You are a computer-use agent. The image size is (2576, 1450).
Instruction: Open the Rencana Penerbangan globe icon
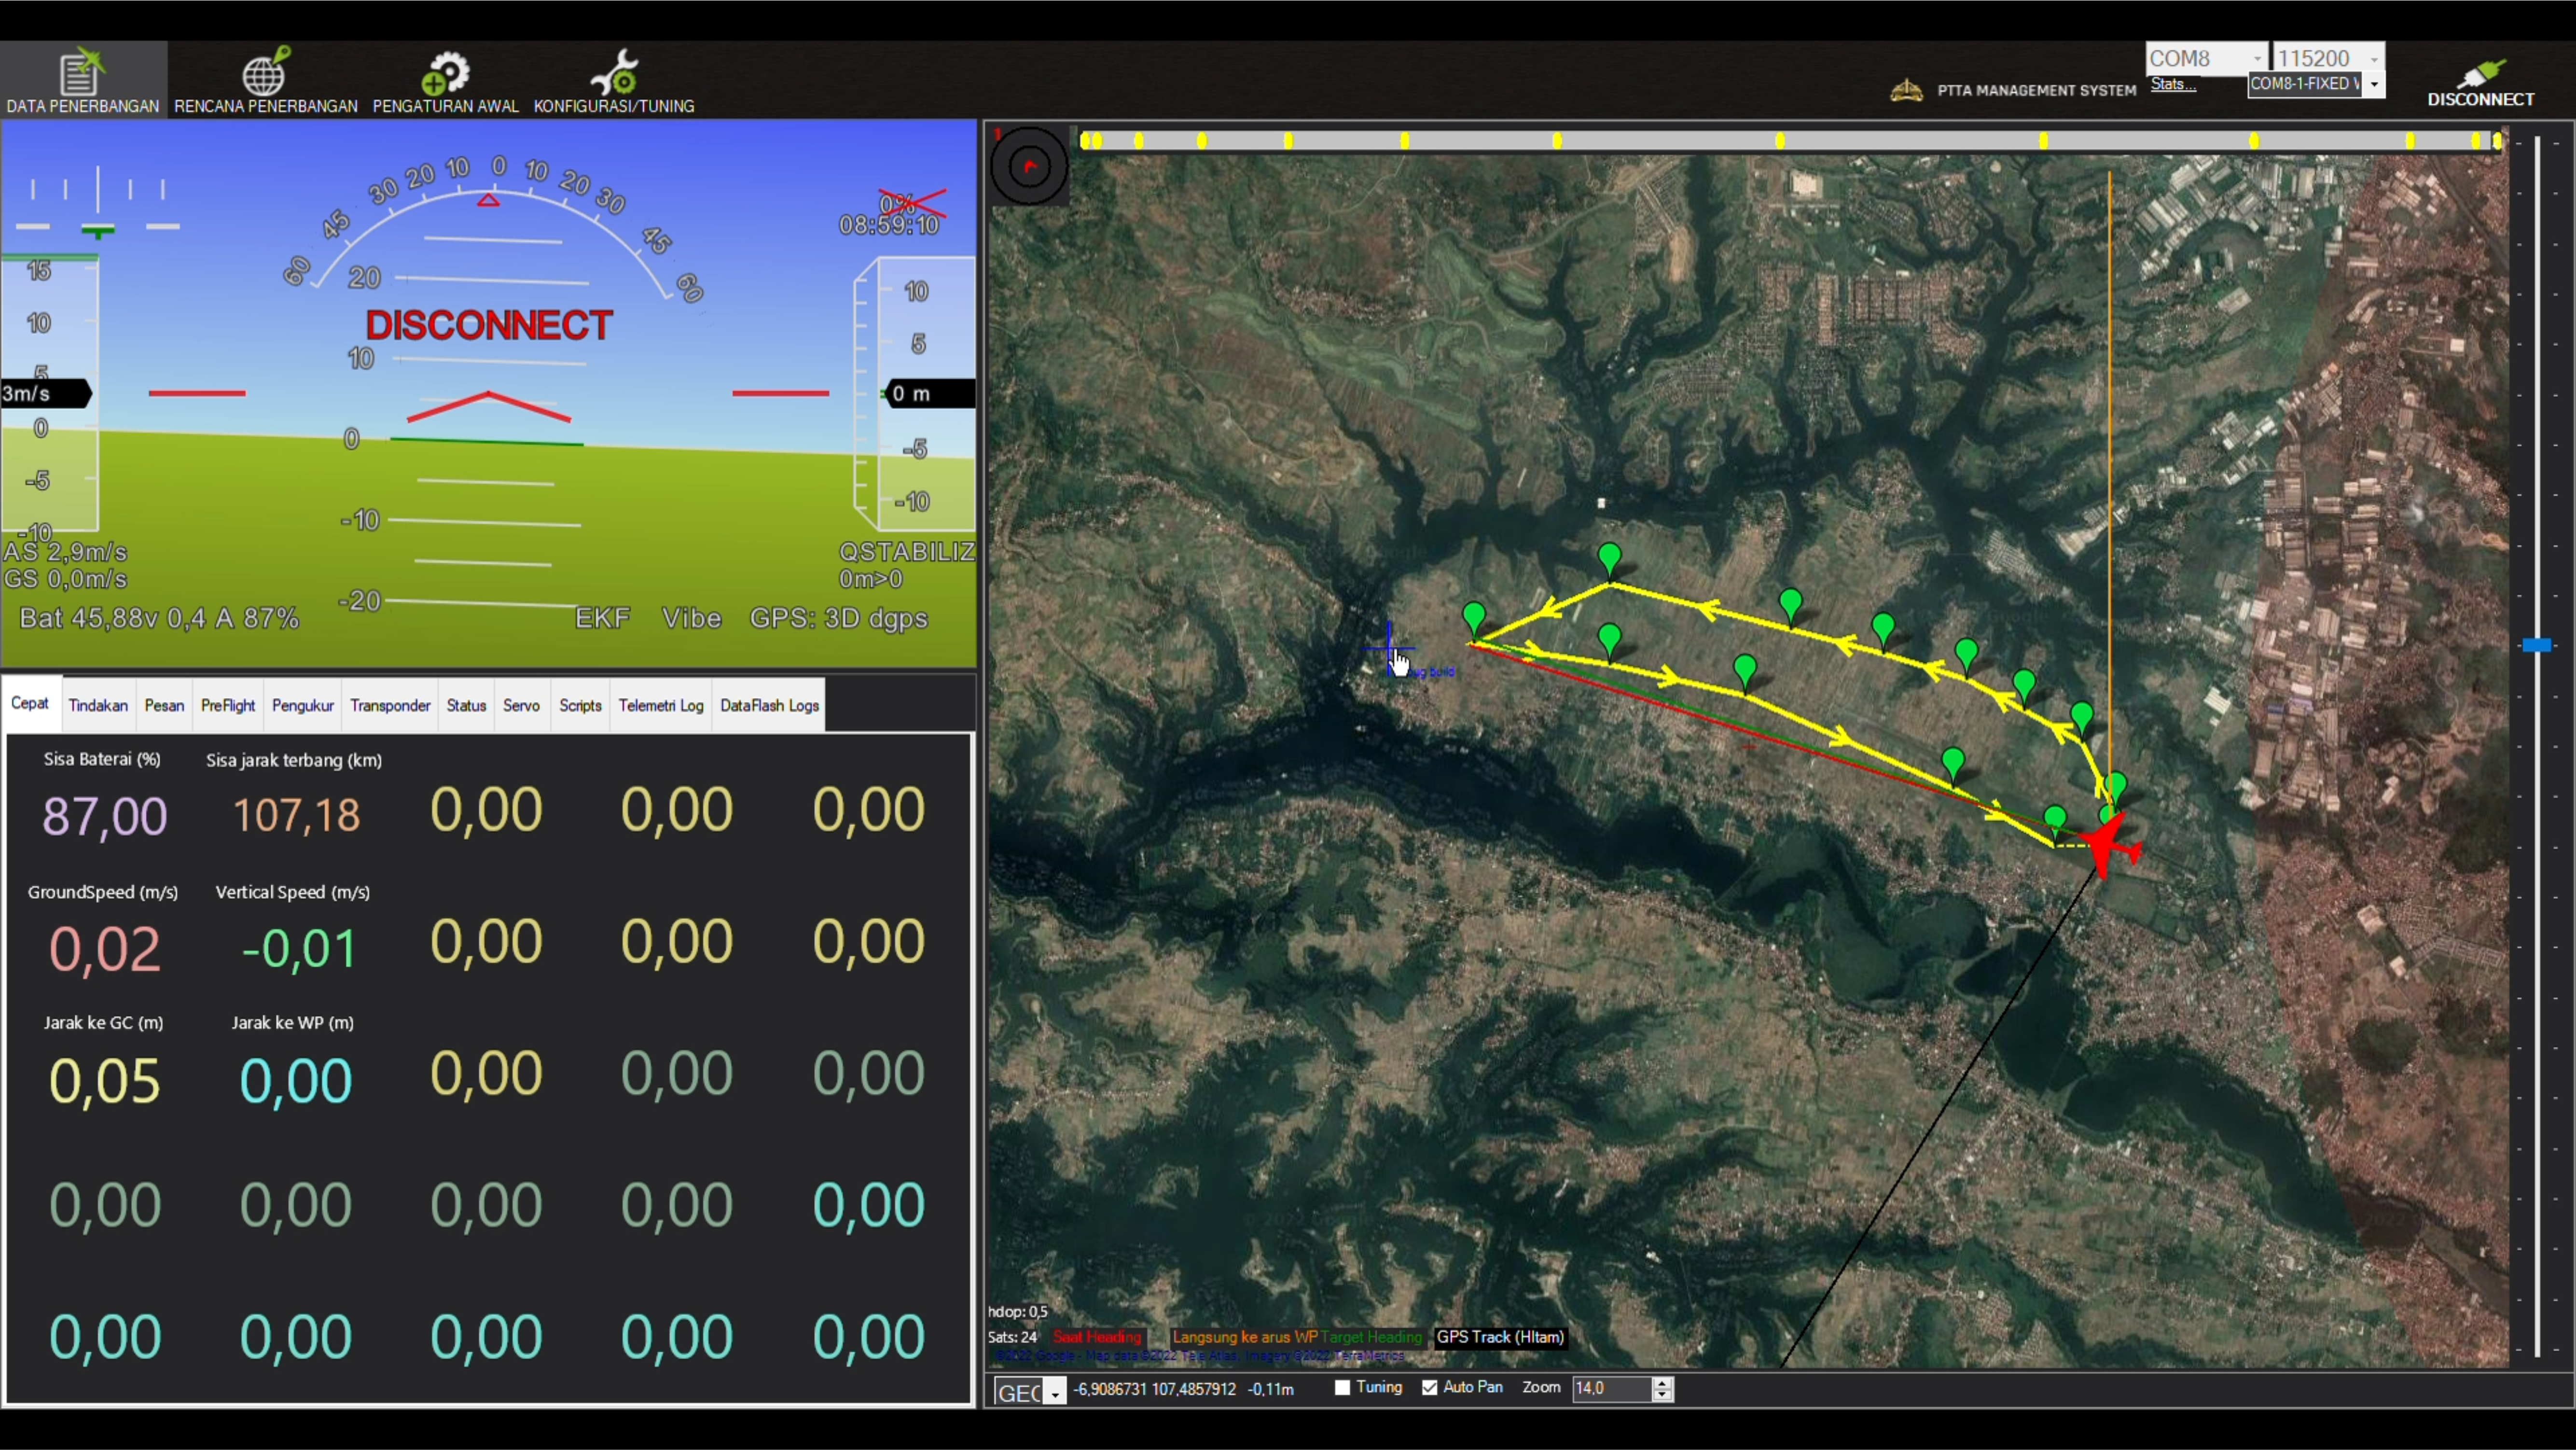(x=265, y=72)
